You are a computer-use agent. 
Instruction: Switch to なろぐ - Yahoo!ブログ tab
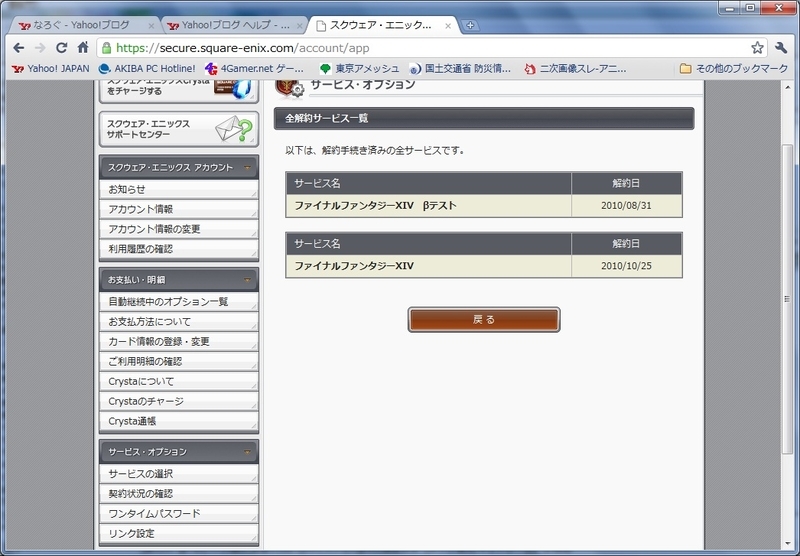[x=82, y=25]
